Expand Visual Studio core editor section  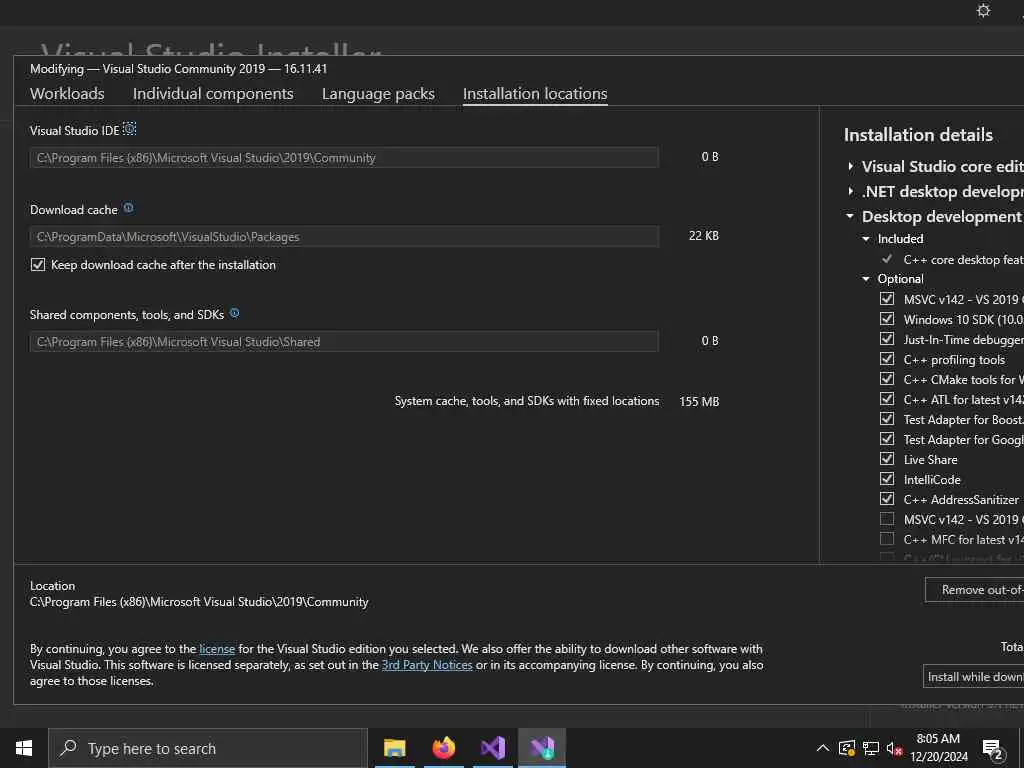(x=850, y=167)
